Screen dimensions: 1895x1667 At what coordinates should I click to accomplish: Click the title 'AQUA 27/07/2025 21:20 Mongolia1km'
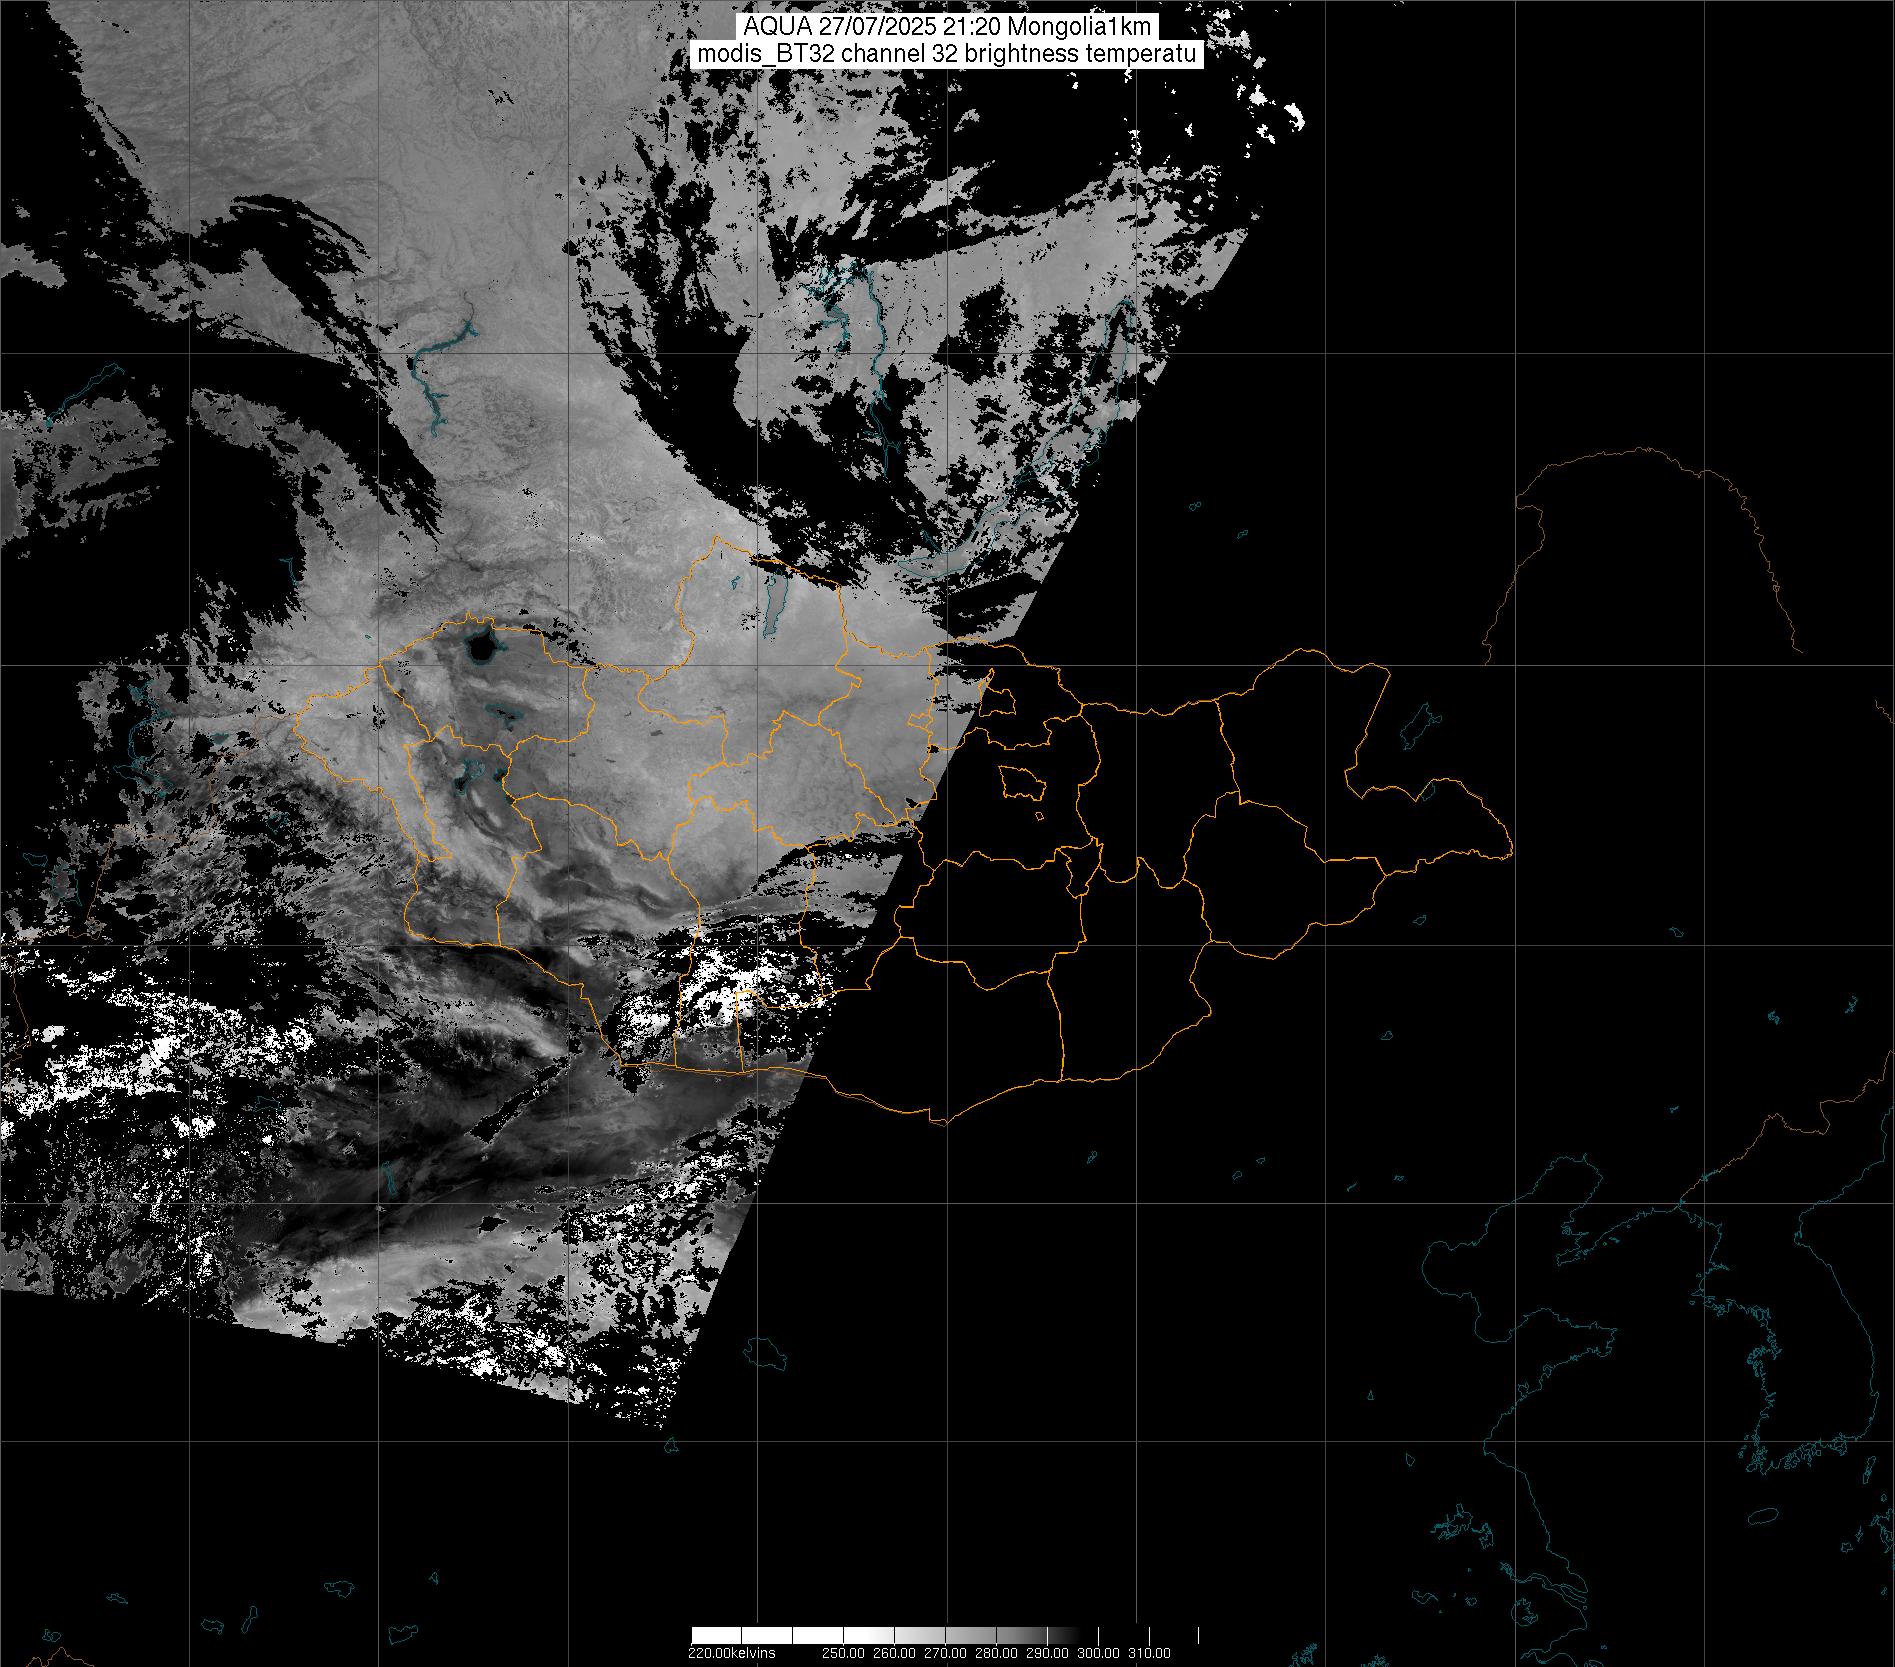click(x=947, y=27)
